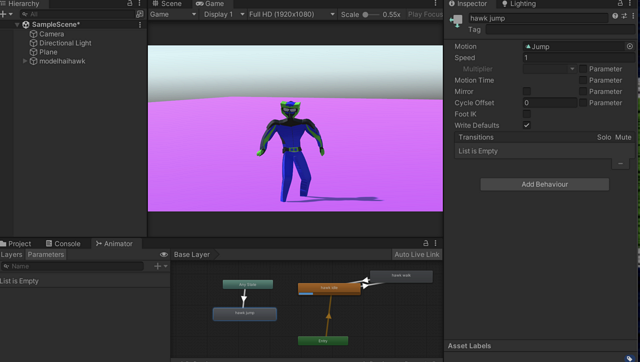640x362 pixels.
Task: Enable the Foot IK checkbox
Action: click(527, 114)
